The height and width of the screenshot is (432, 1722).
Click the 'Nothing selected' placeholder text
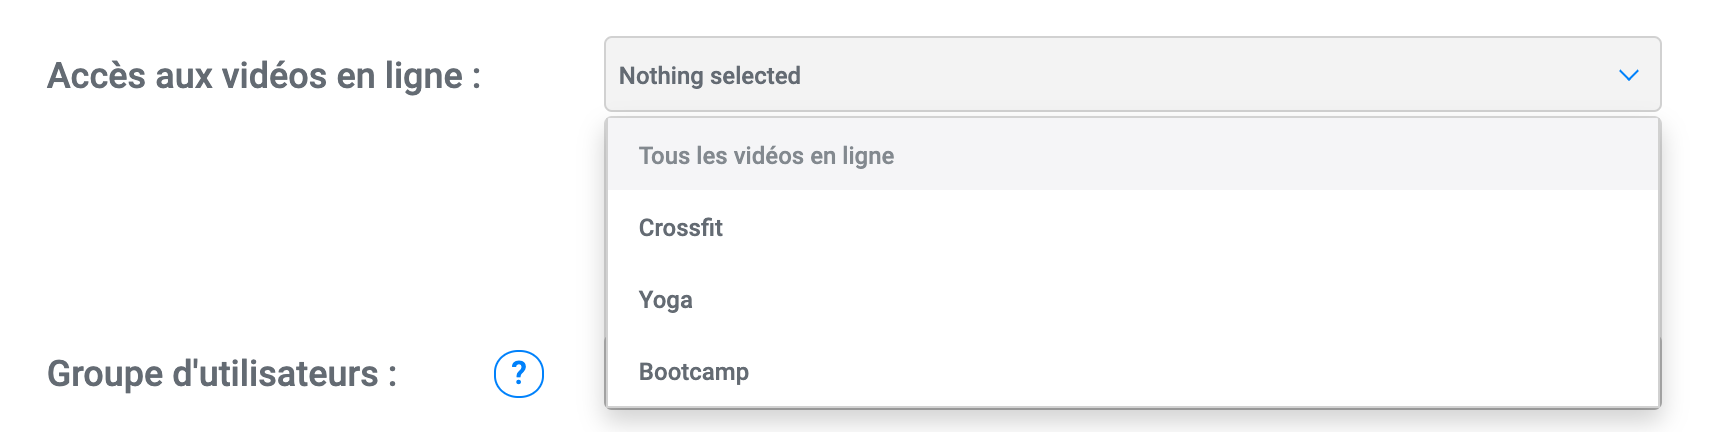[710, 76]
